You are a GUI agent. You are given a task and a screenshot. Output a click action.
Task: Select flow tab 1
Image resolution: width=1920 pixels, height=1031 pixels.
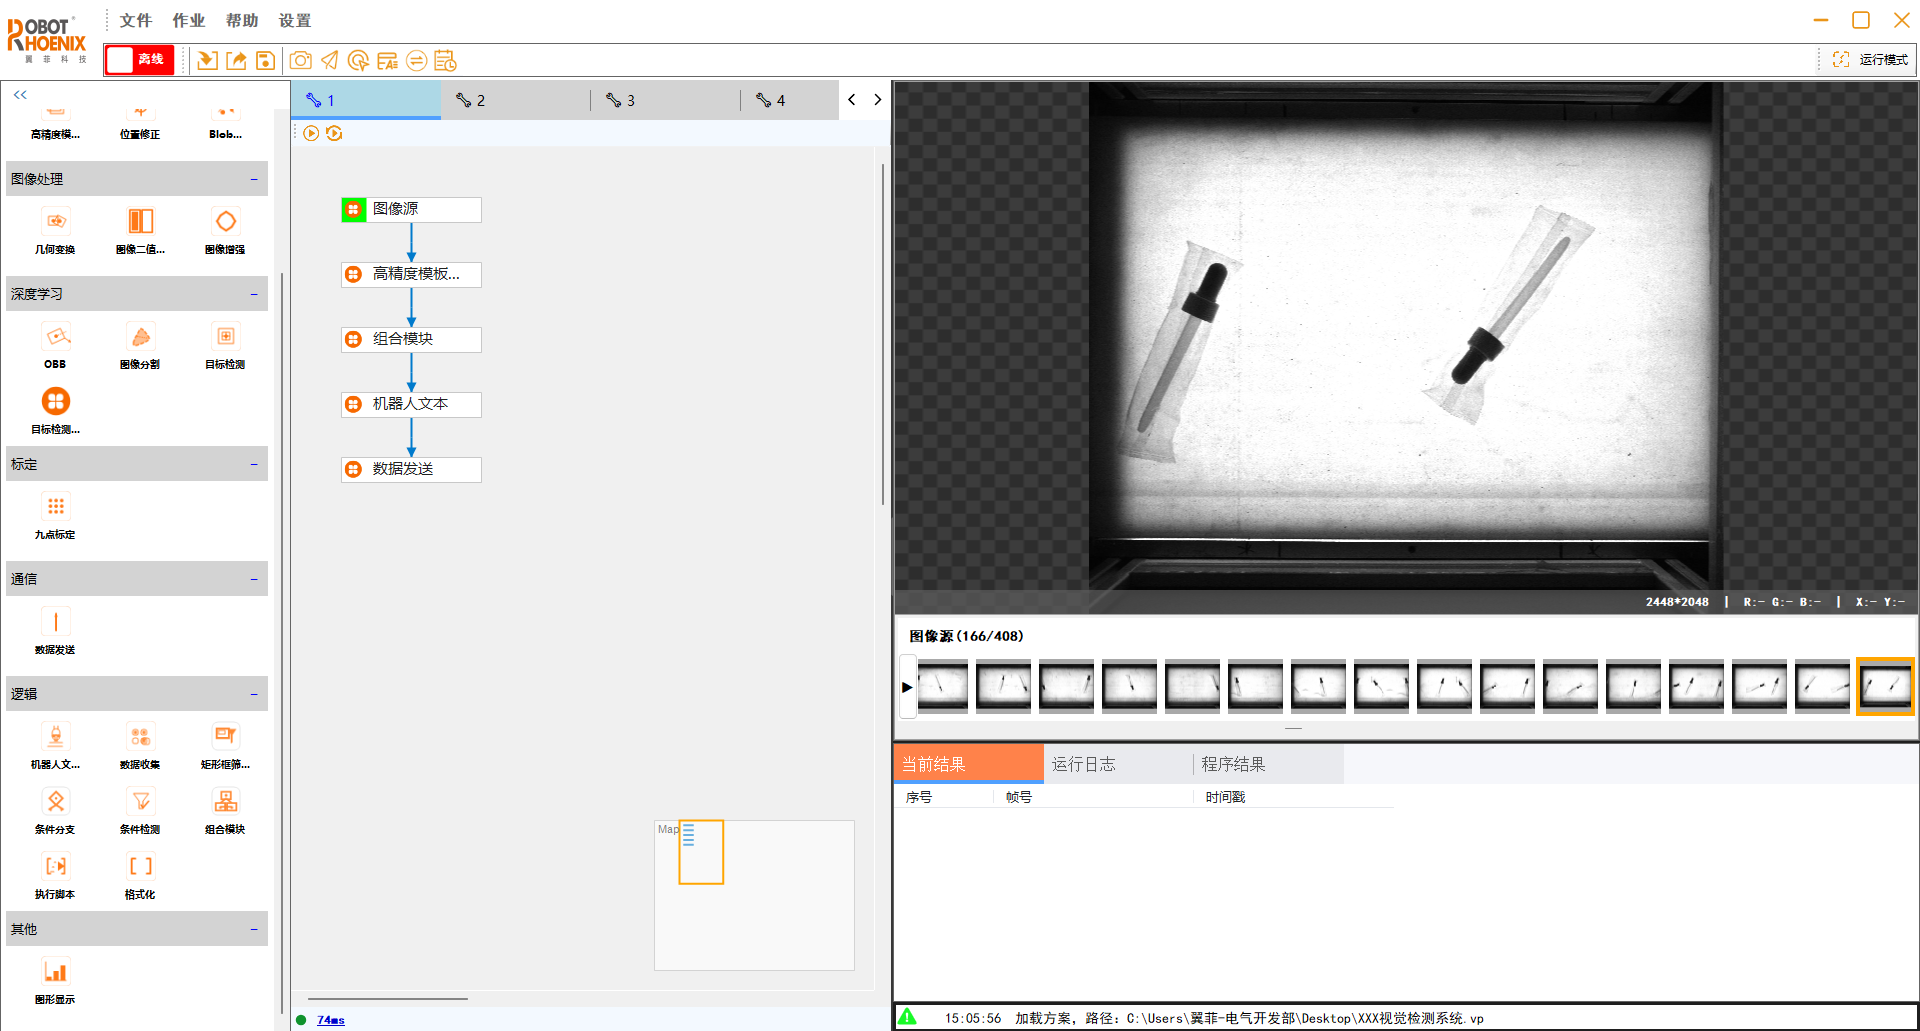(366, 100)
